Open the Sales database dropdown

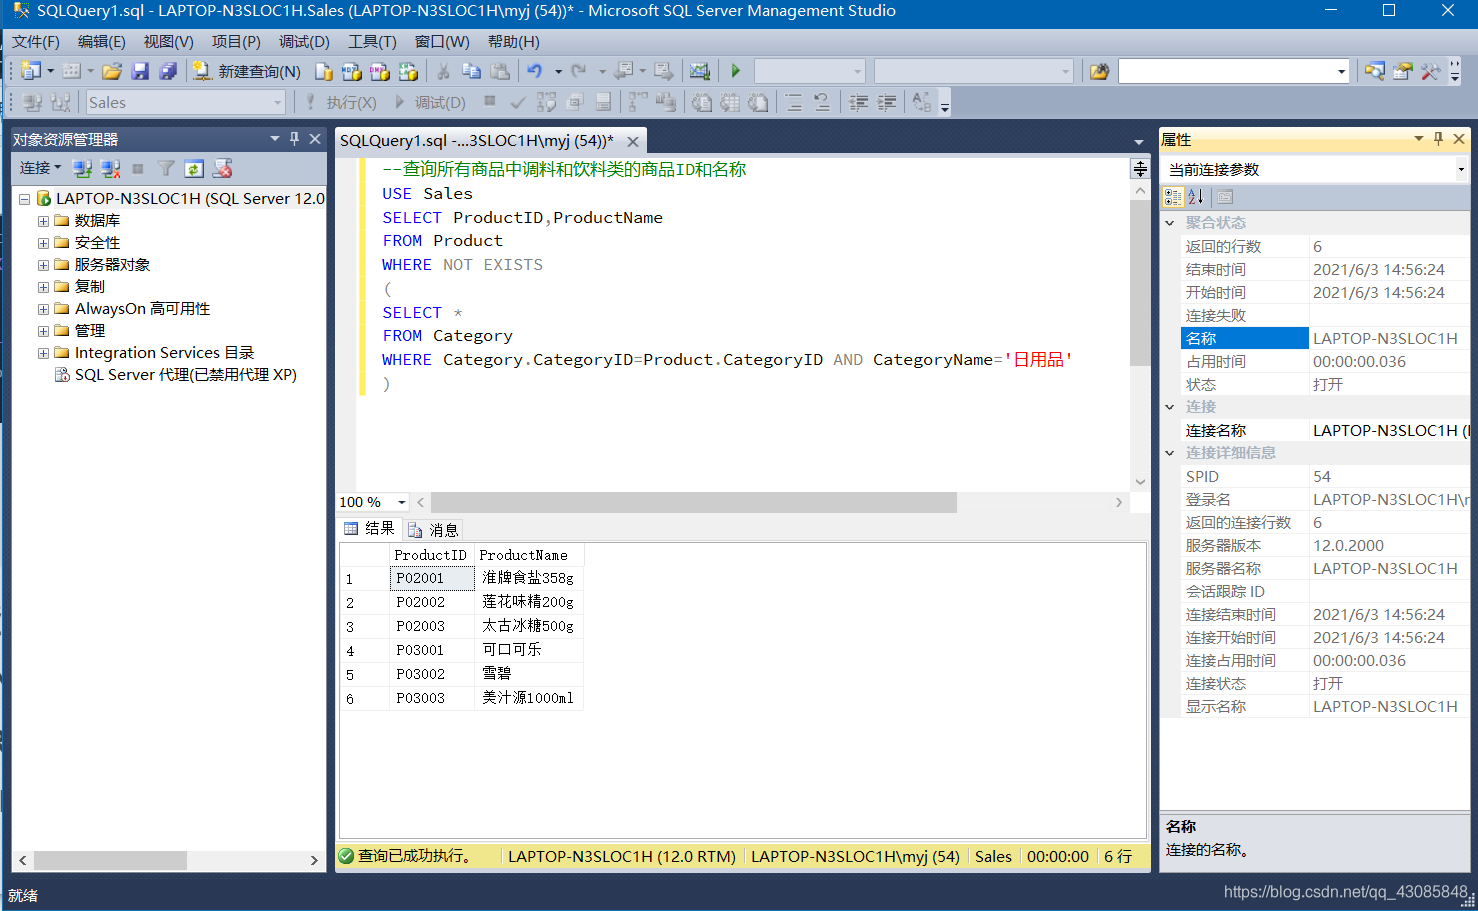click(x=277, y=102)
